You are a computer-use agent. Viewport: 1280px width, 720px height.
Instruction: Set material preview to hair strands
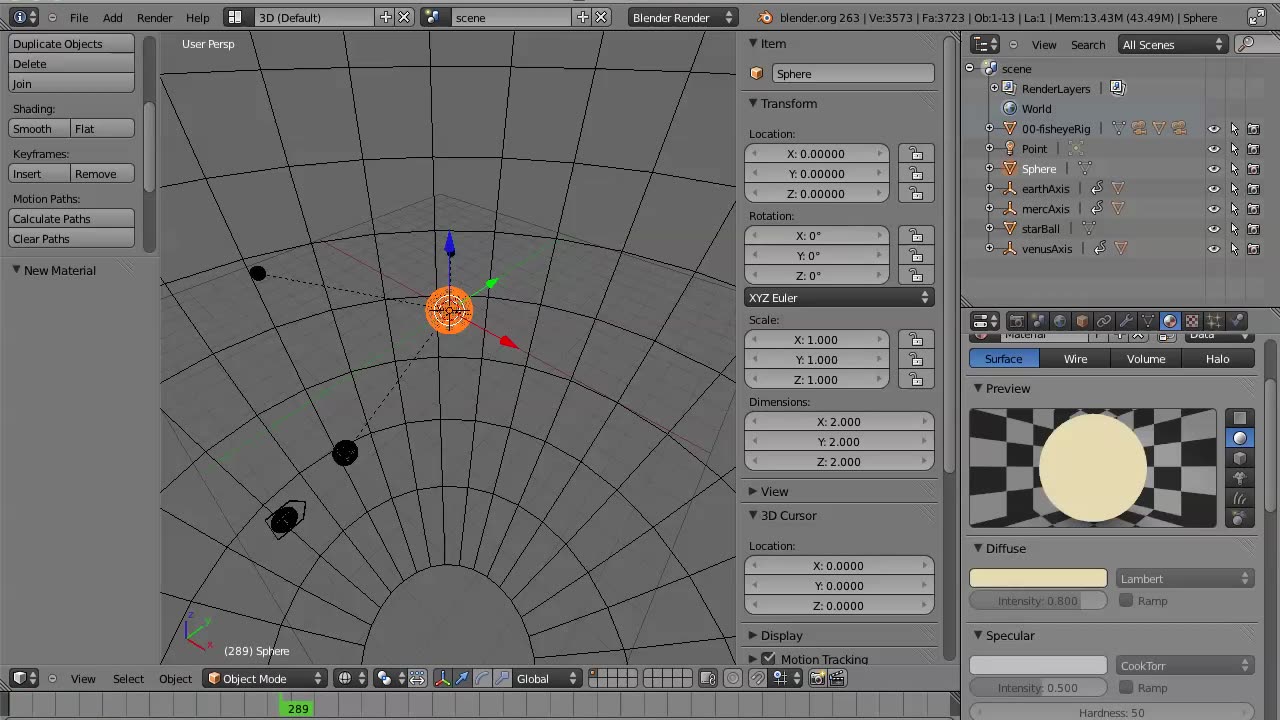[x=1240, y=498]
